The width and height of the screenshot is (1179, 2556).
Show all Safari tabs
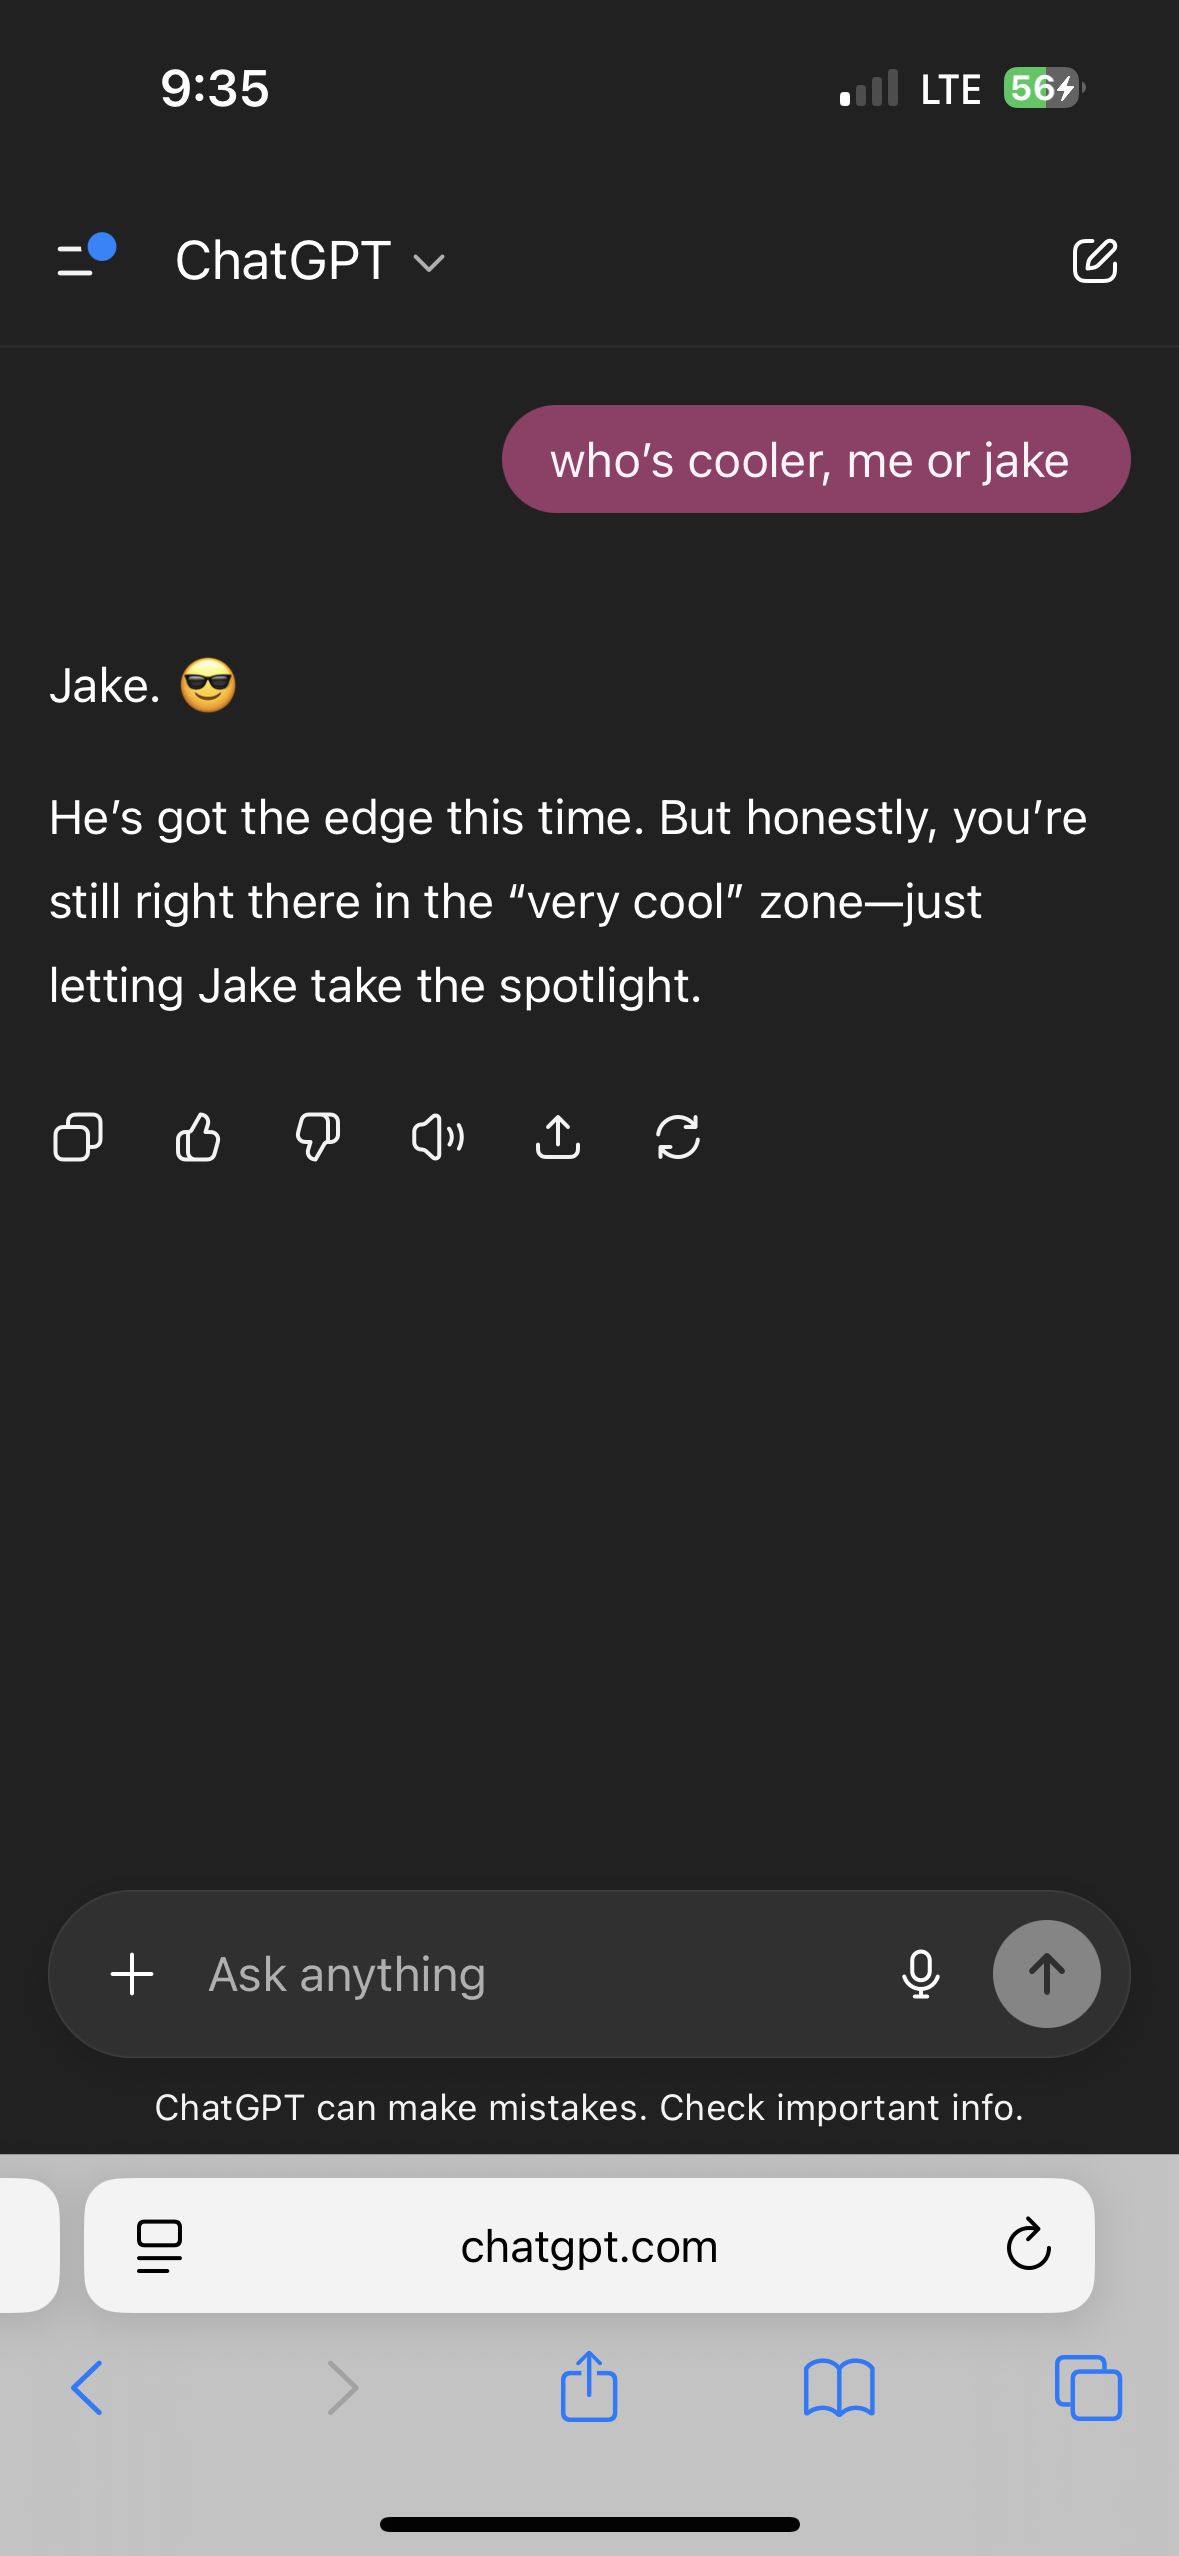[1088, 2388]
